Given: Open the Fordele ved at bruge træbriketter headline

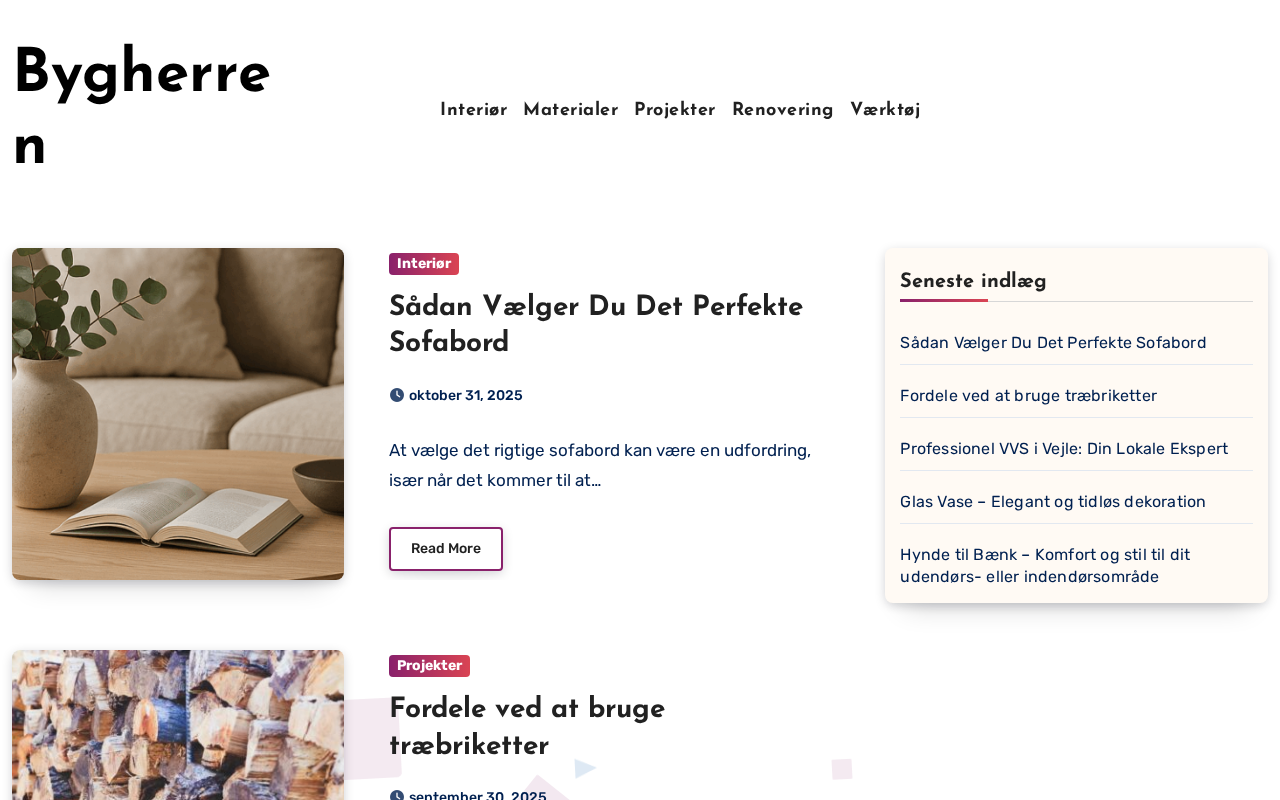Looking at the screenshot, I should [x=527, y=727].
